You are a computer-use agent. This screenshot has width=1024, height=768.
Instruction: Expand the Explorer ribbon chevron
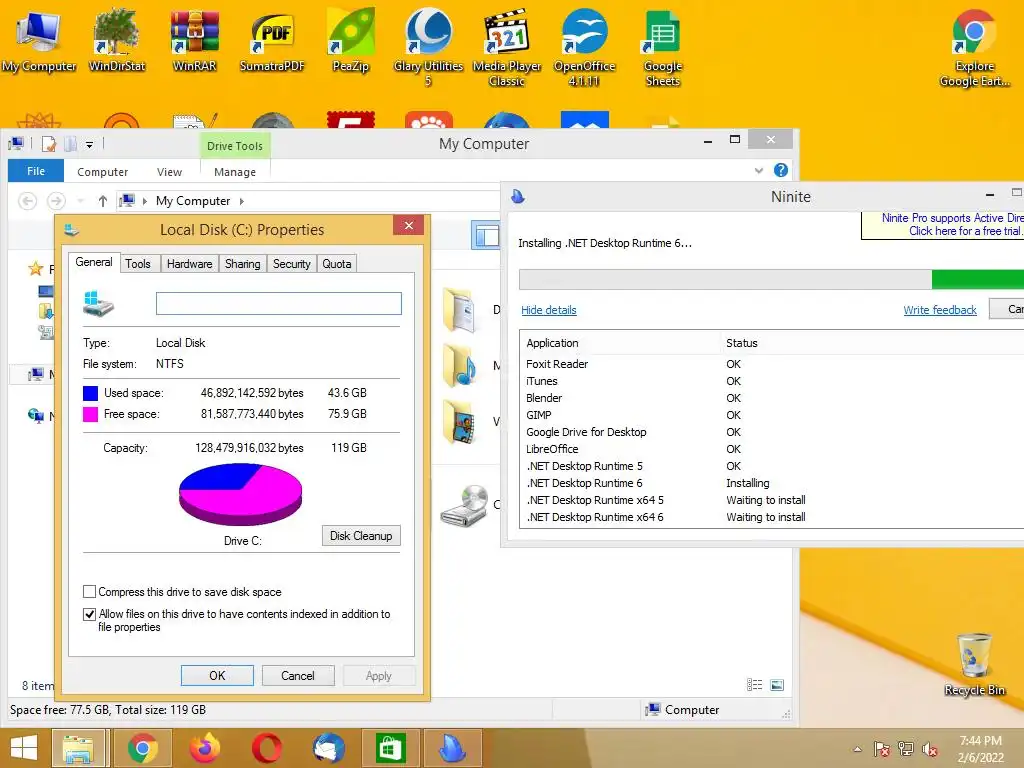pyautogui.click(x=759, y=170)
